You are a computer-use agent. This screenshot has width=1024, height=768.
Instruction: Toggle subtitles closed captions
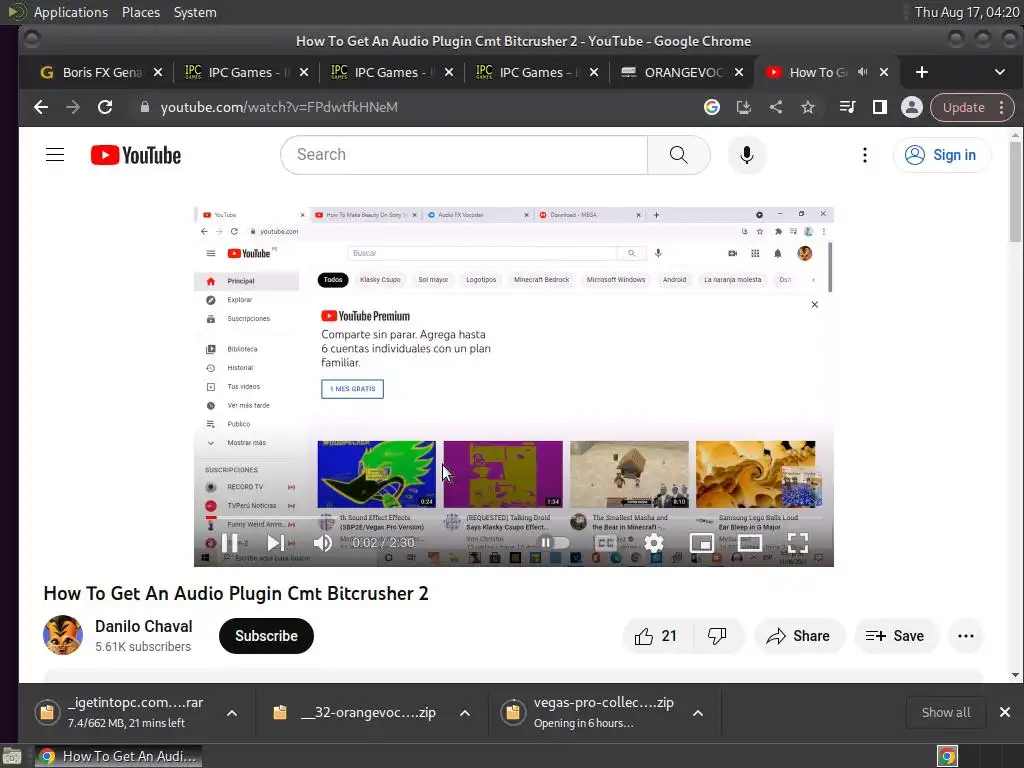pos(605,543)
